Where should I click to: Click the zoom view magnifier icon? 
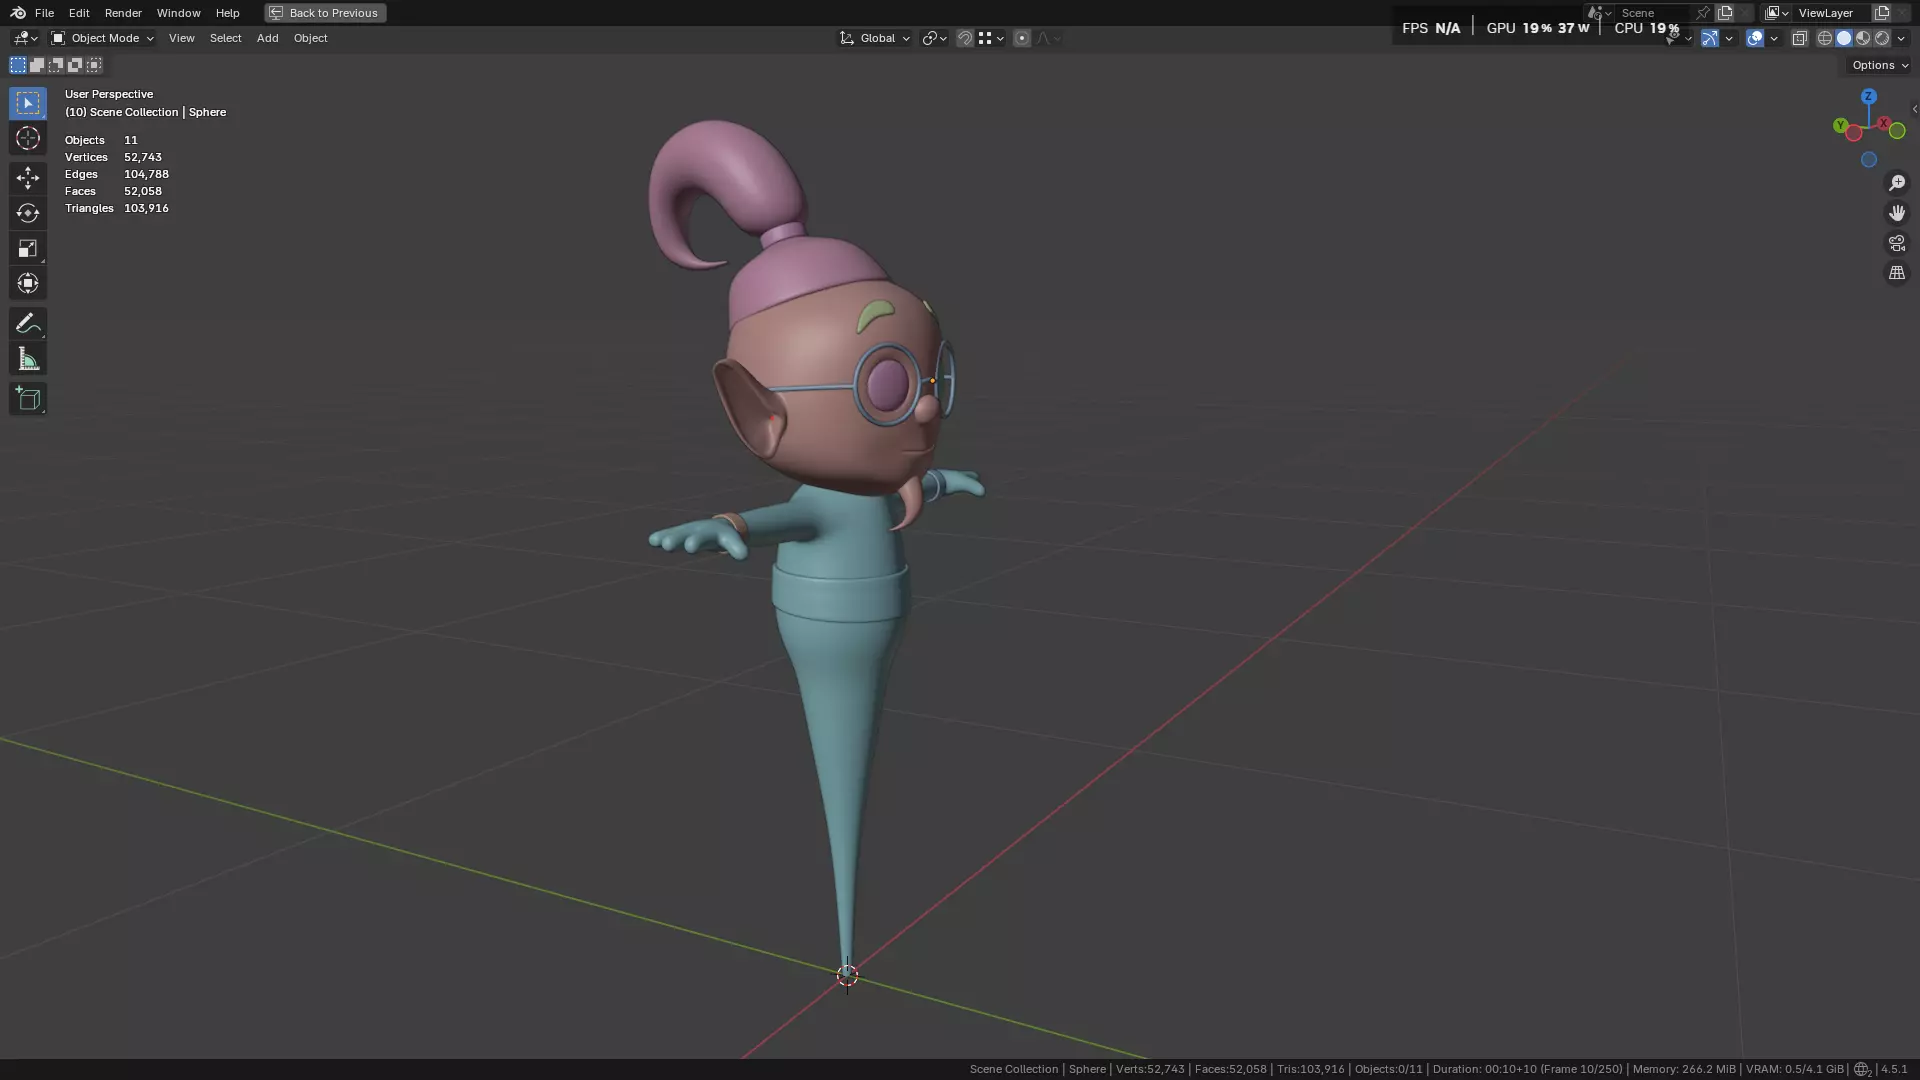[x=1897, y=183]
